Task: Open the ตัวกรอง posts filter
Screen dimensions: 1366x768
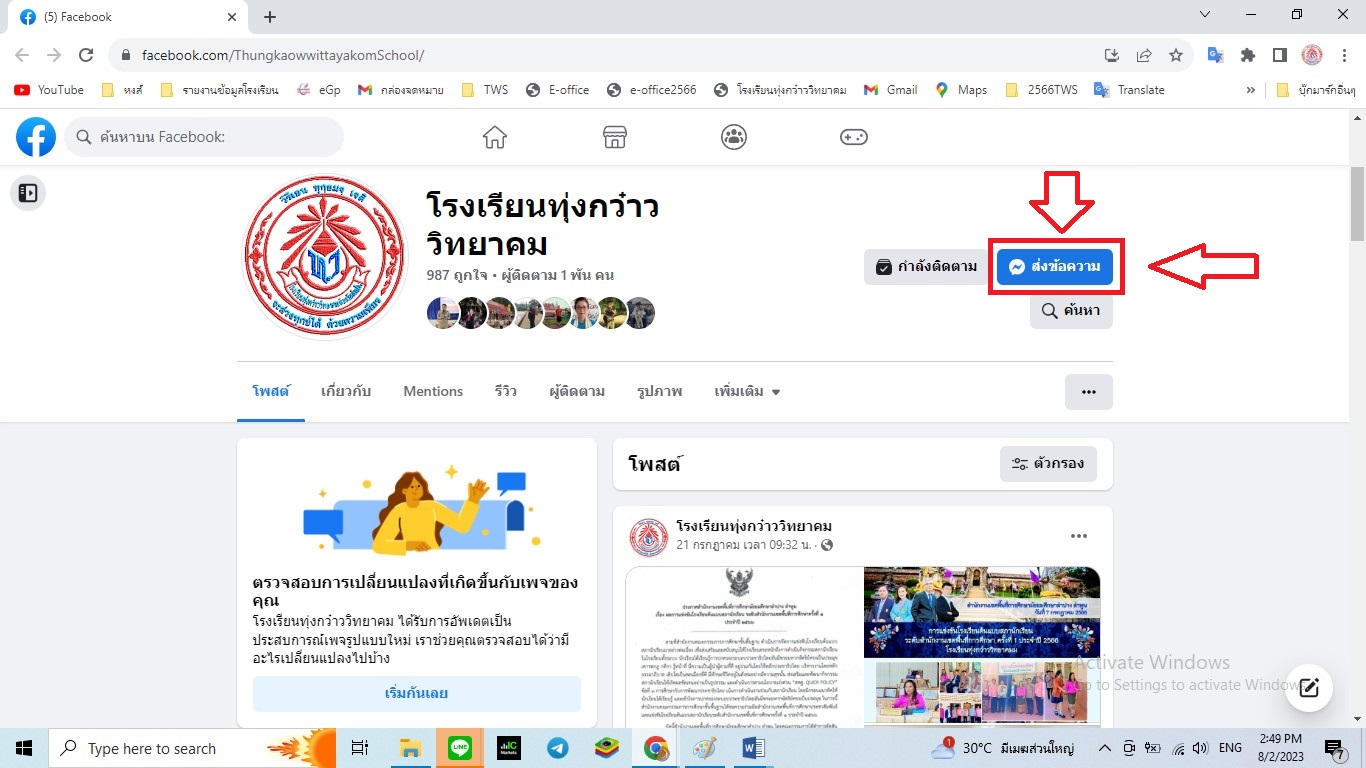Action: pyautogui.click(x=1048, y=464)
